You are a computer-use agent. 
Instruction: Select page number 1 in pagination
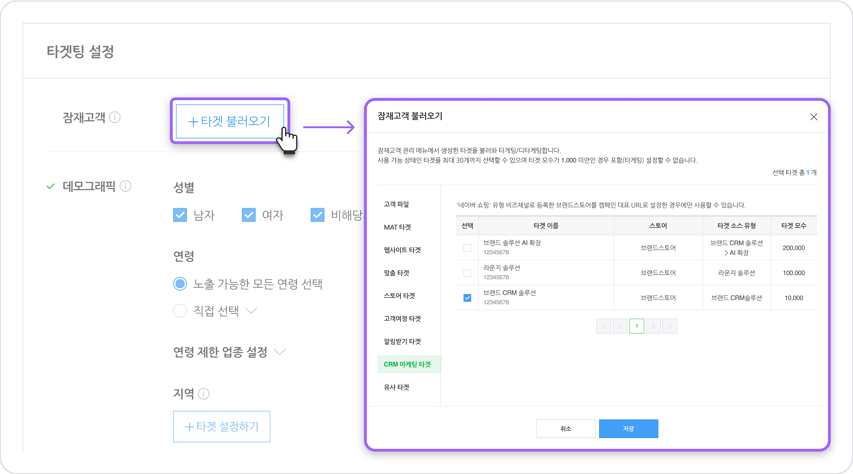[x=636, y=326]
